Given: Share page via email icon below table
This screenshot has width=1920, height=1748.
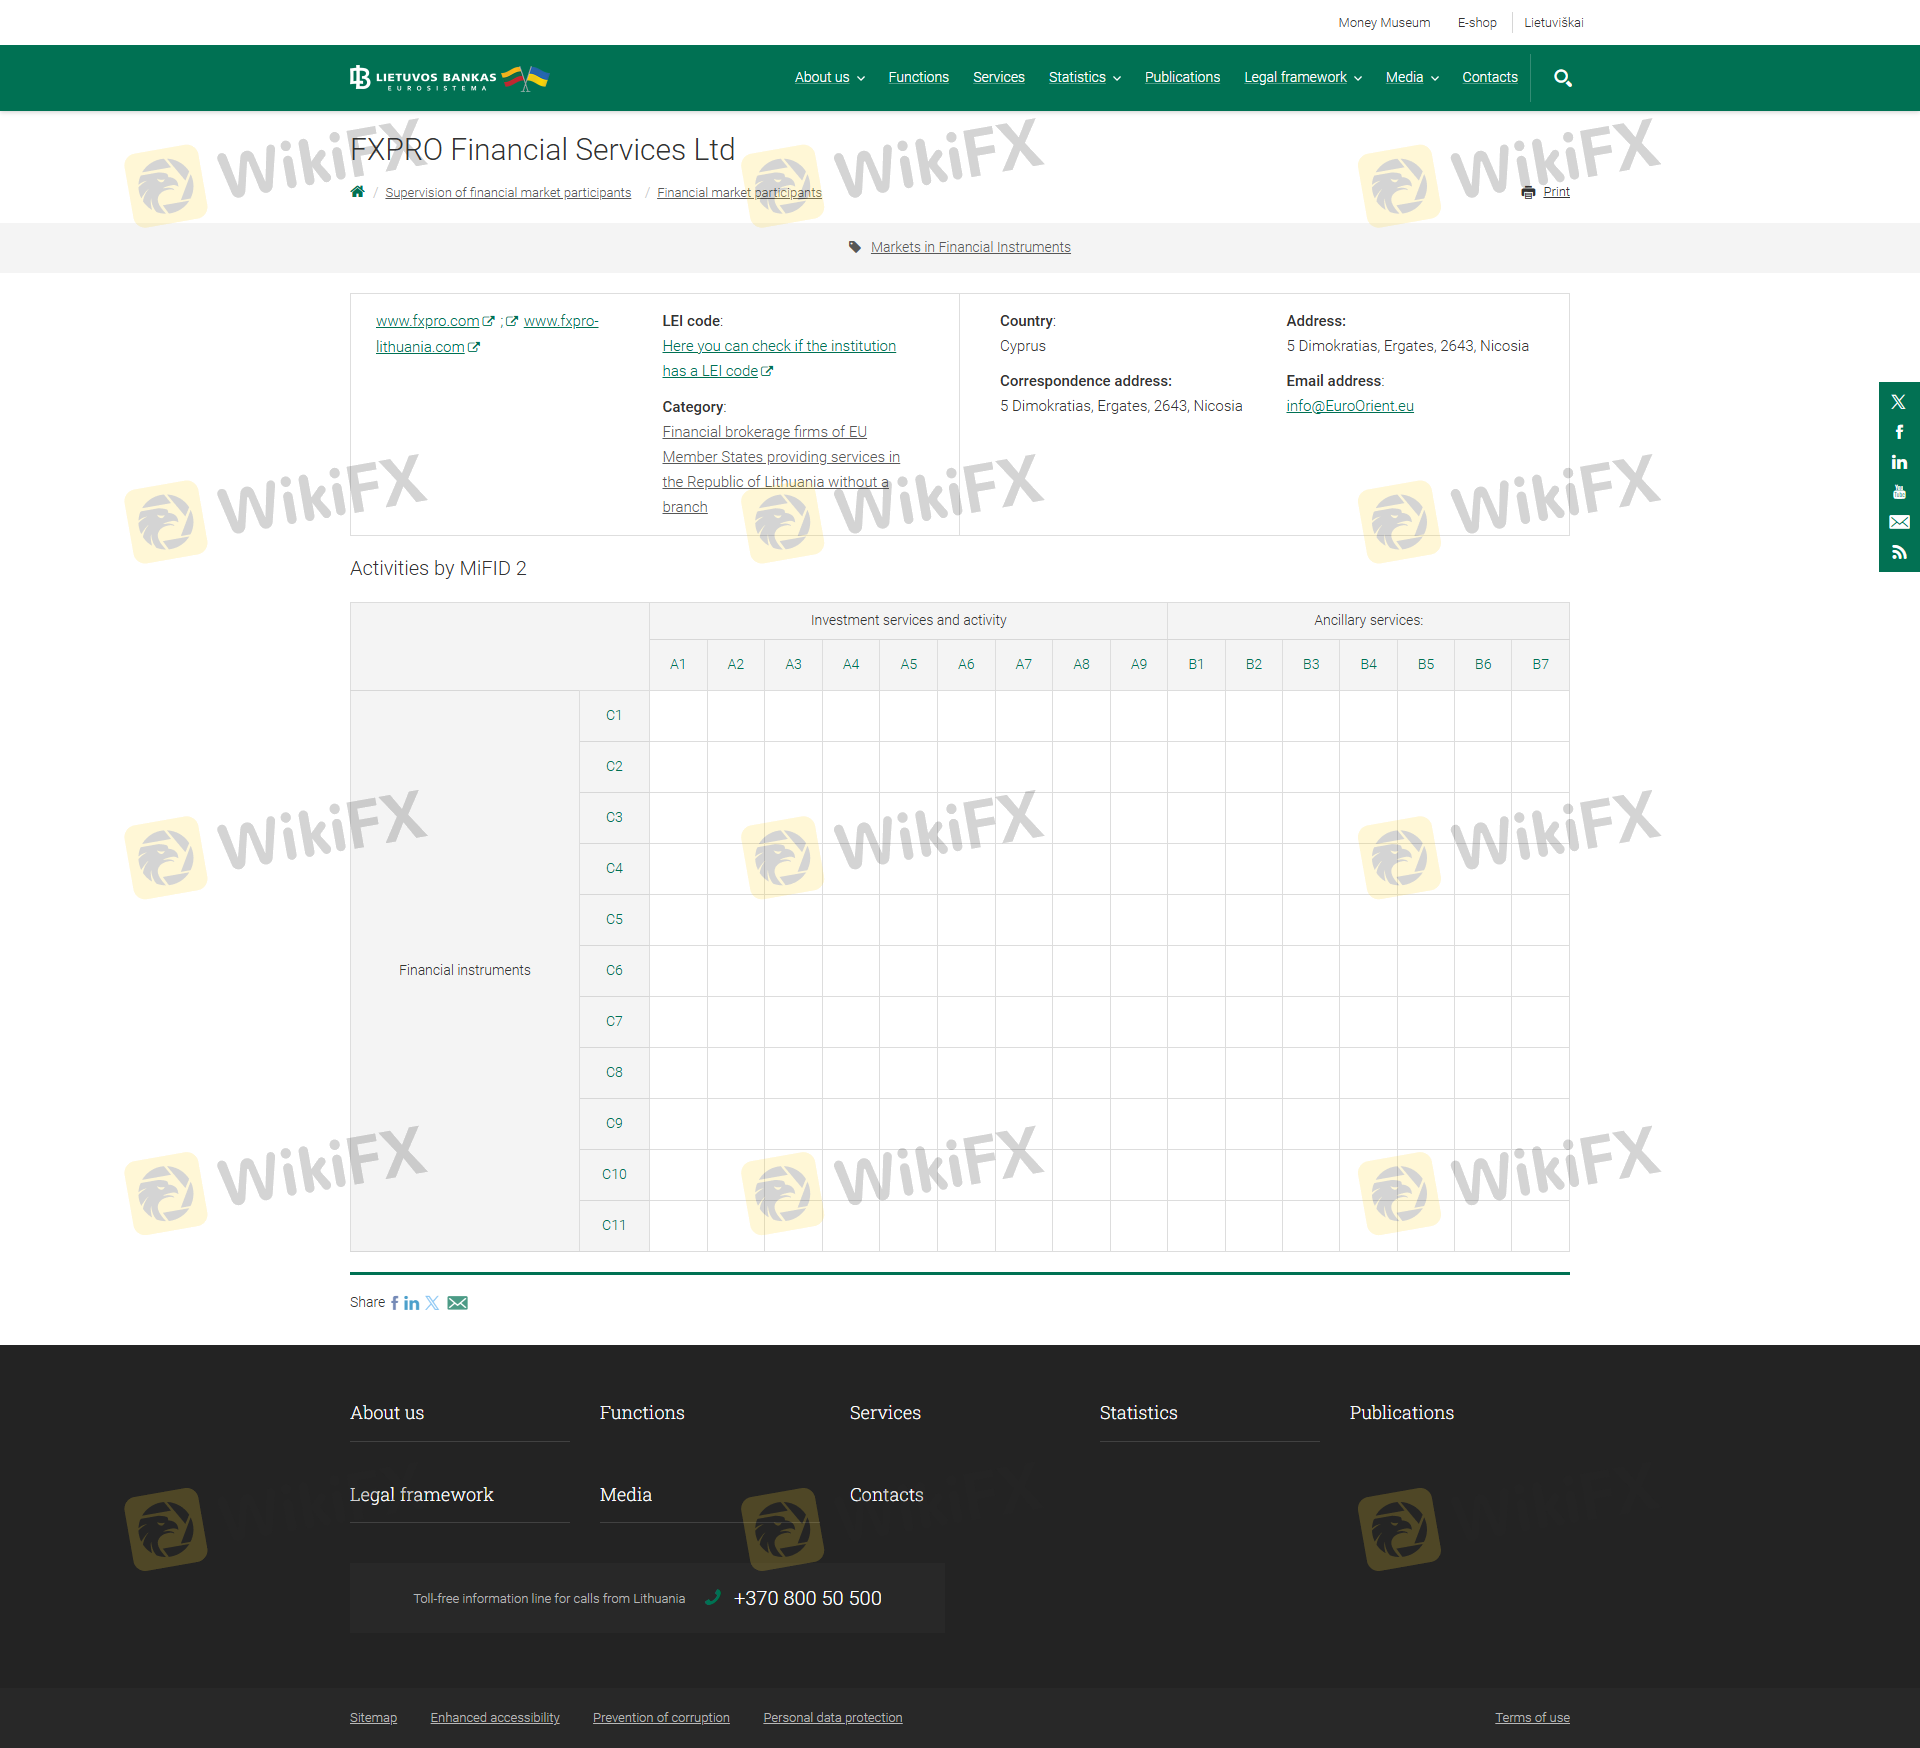Looking at the screenshot, I should [x=457, y=1303].
